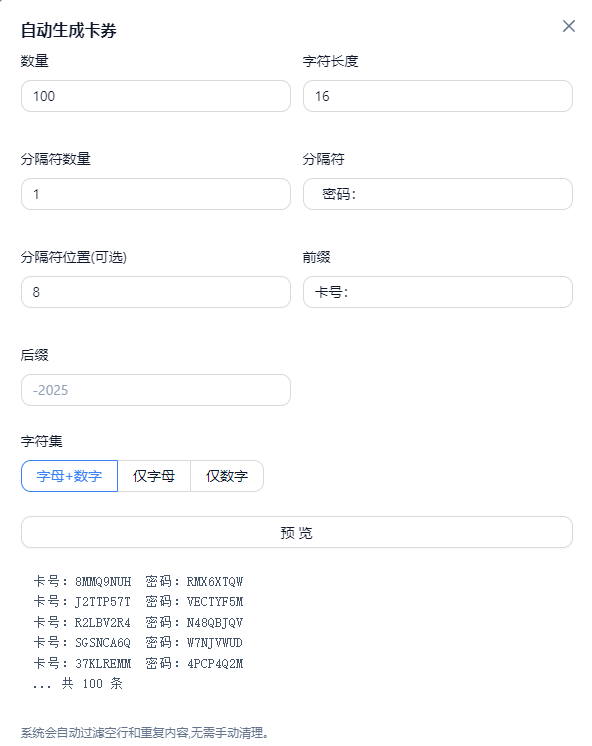Click preview row 卡号: J2TTP57T

click(138, 602)
